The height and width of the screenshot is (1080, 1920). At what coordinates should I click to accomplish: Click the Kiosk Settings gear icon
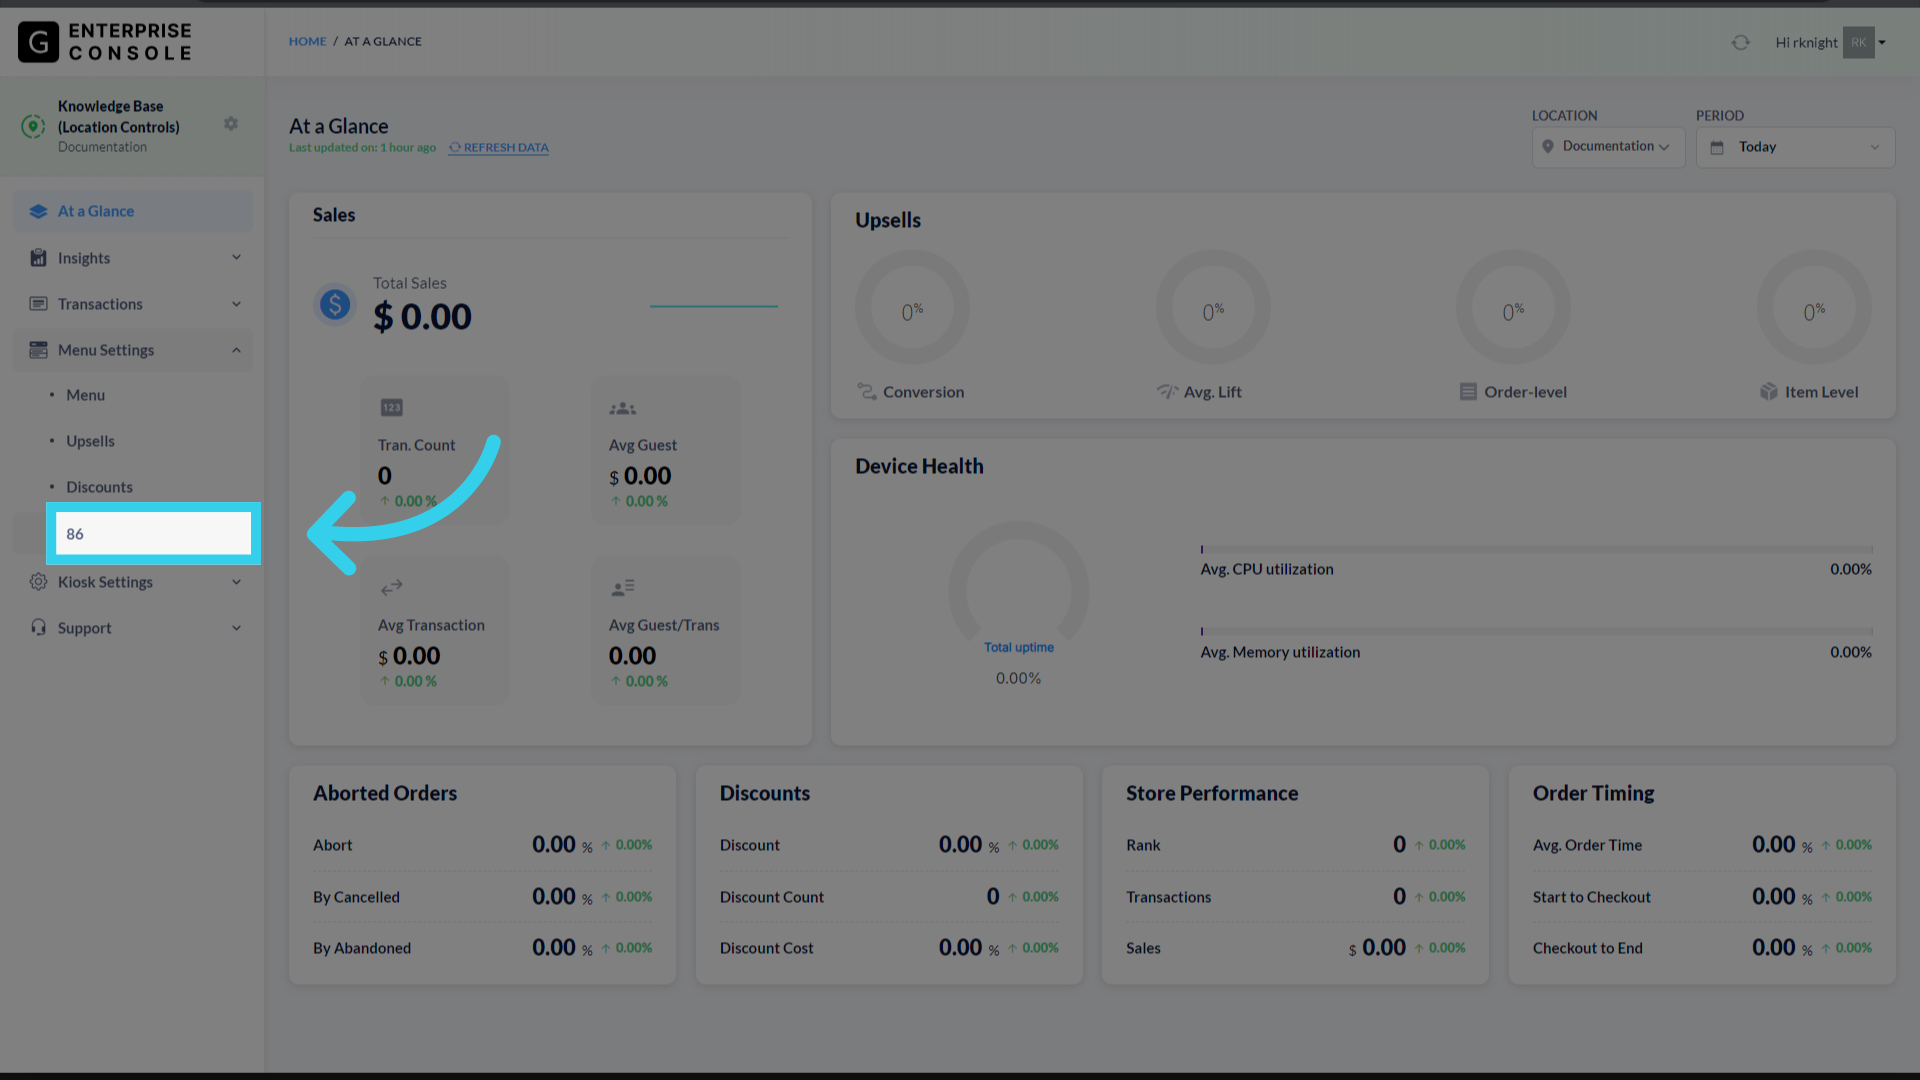(x=38, y=582)
